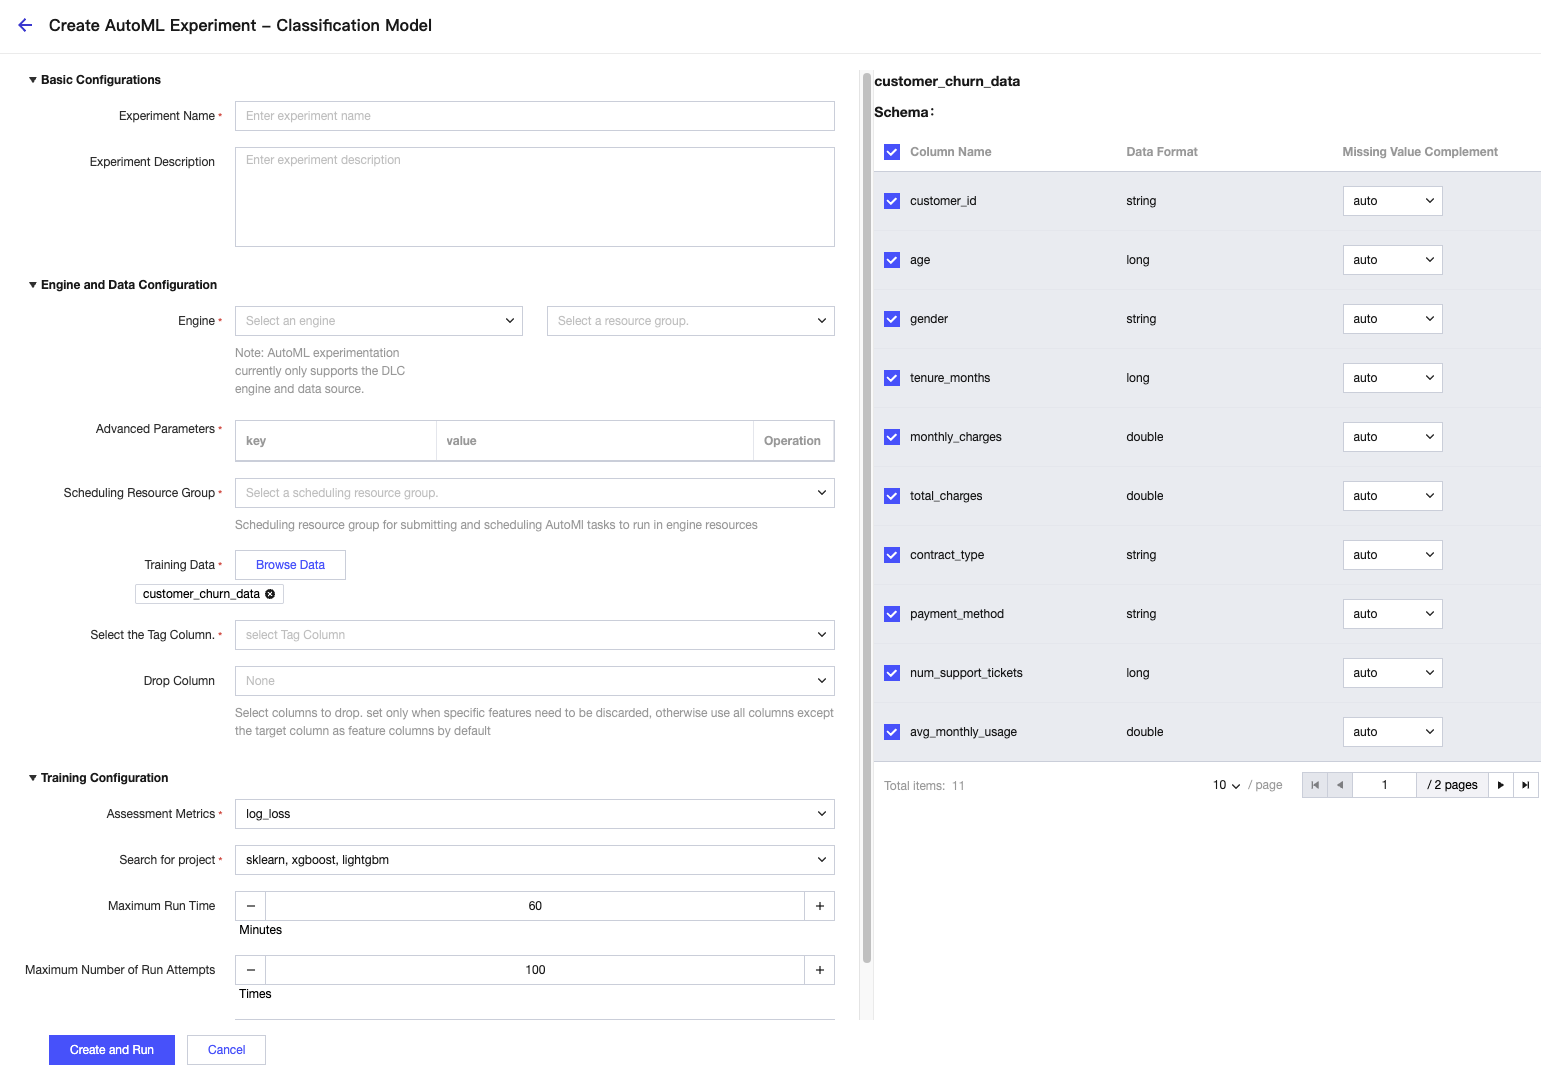This screenshot has width=1541, height=1074.
Task: Go to the previous schema page
Action: click(1340, 785)
